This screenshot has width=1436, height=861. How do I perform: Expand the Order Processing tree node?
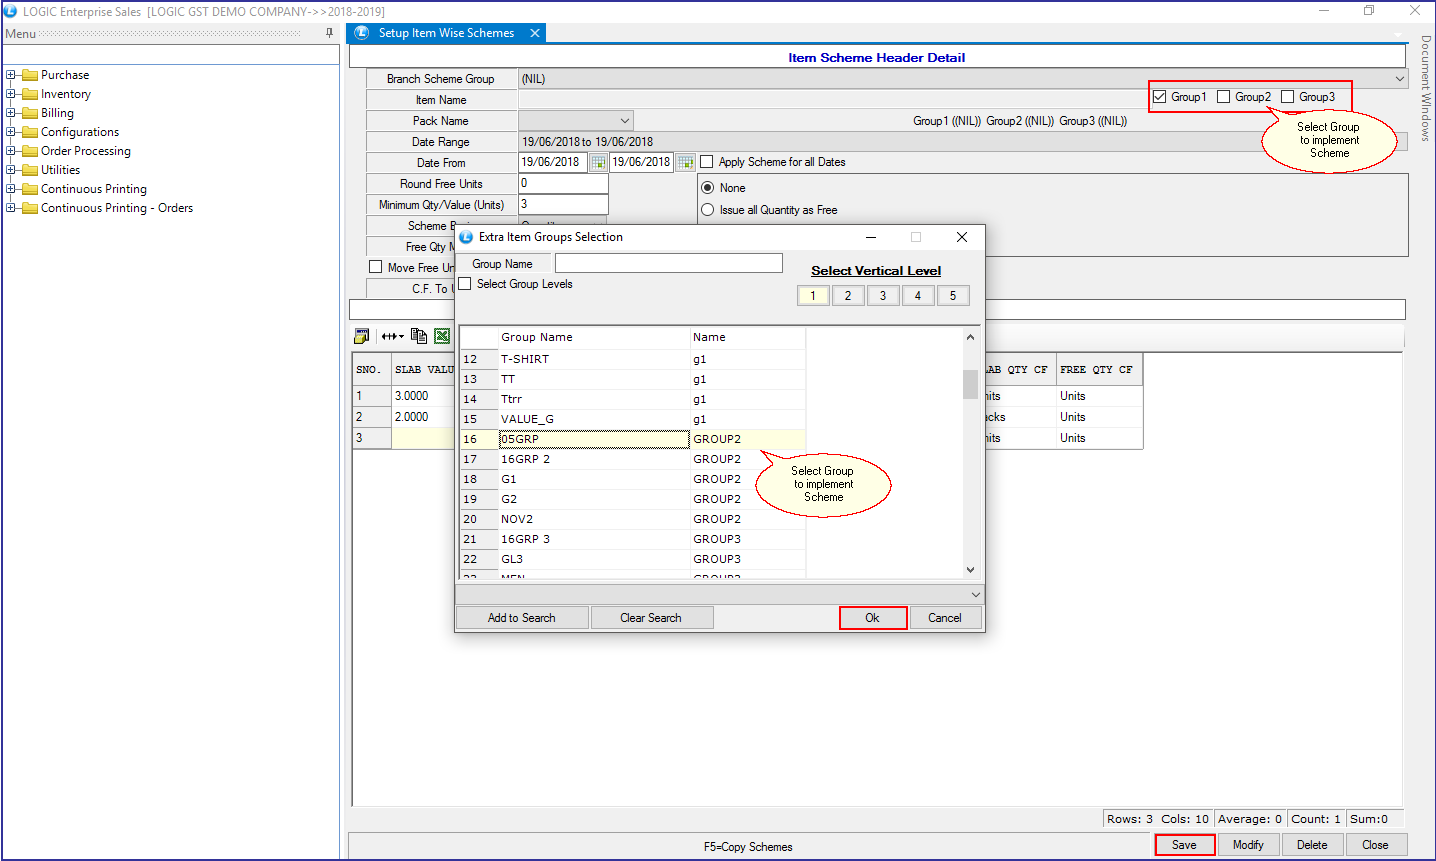11,151
